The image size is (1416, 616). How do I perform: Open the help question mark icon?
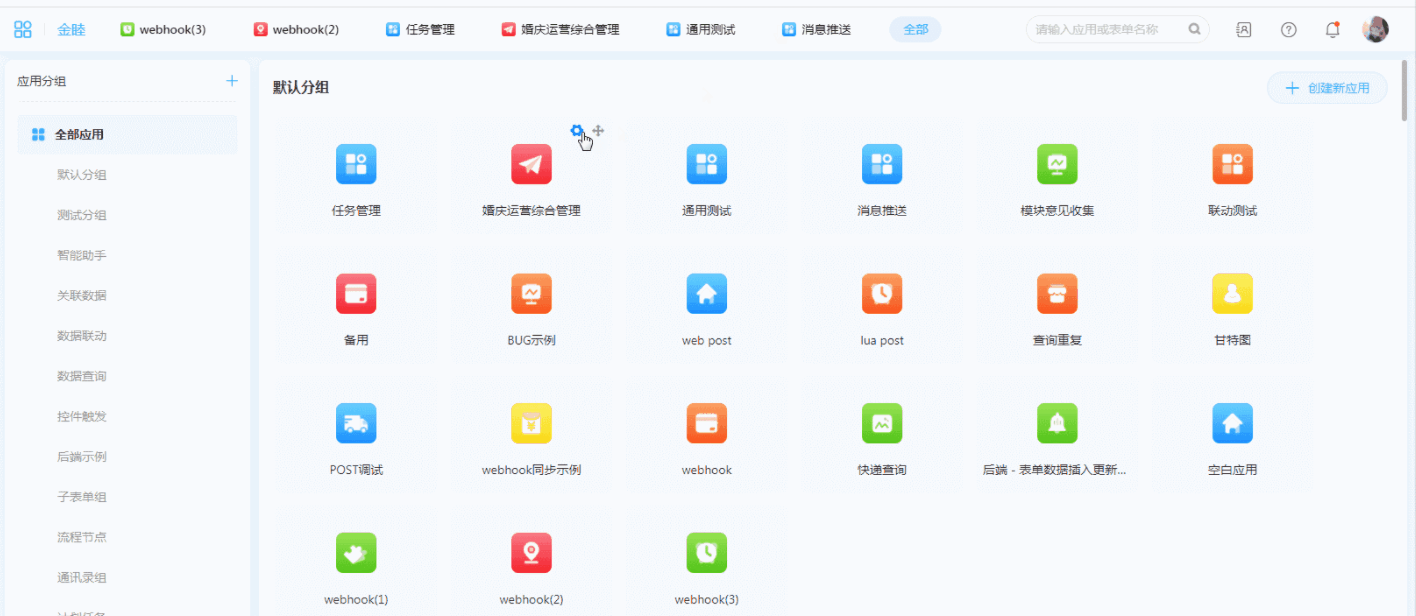tap(1289, 30)
